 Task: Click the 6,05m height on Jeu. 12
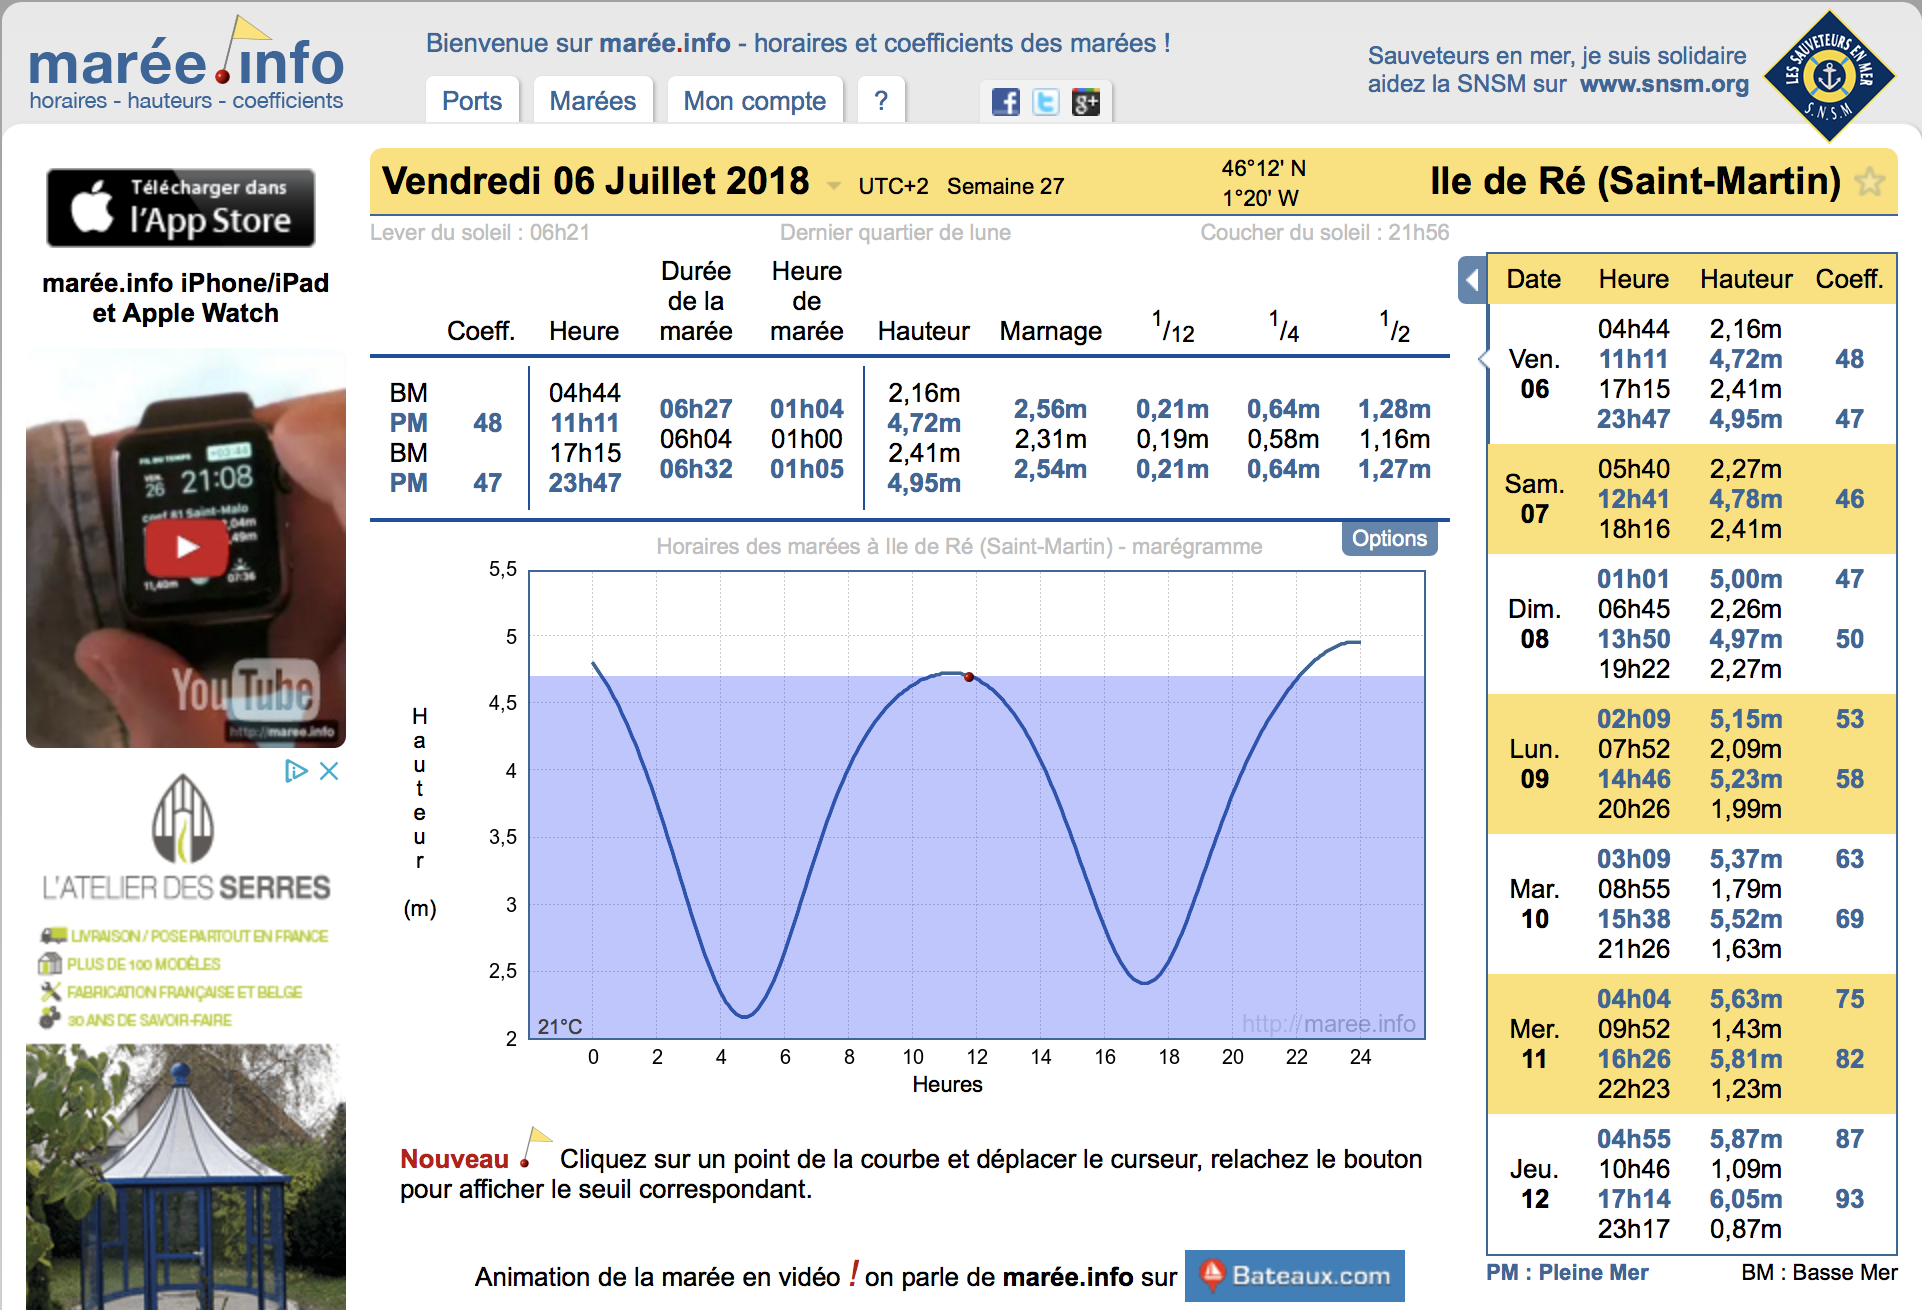pos(1745,1199)
